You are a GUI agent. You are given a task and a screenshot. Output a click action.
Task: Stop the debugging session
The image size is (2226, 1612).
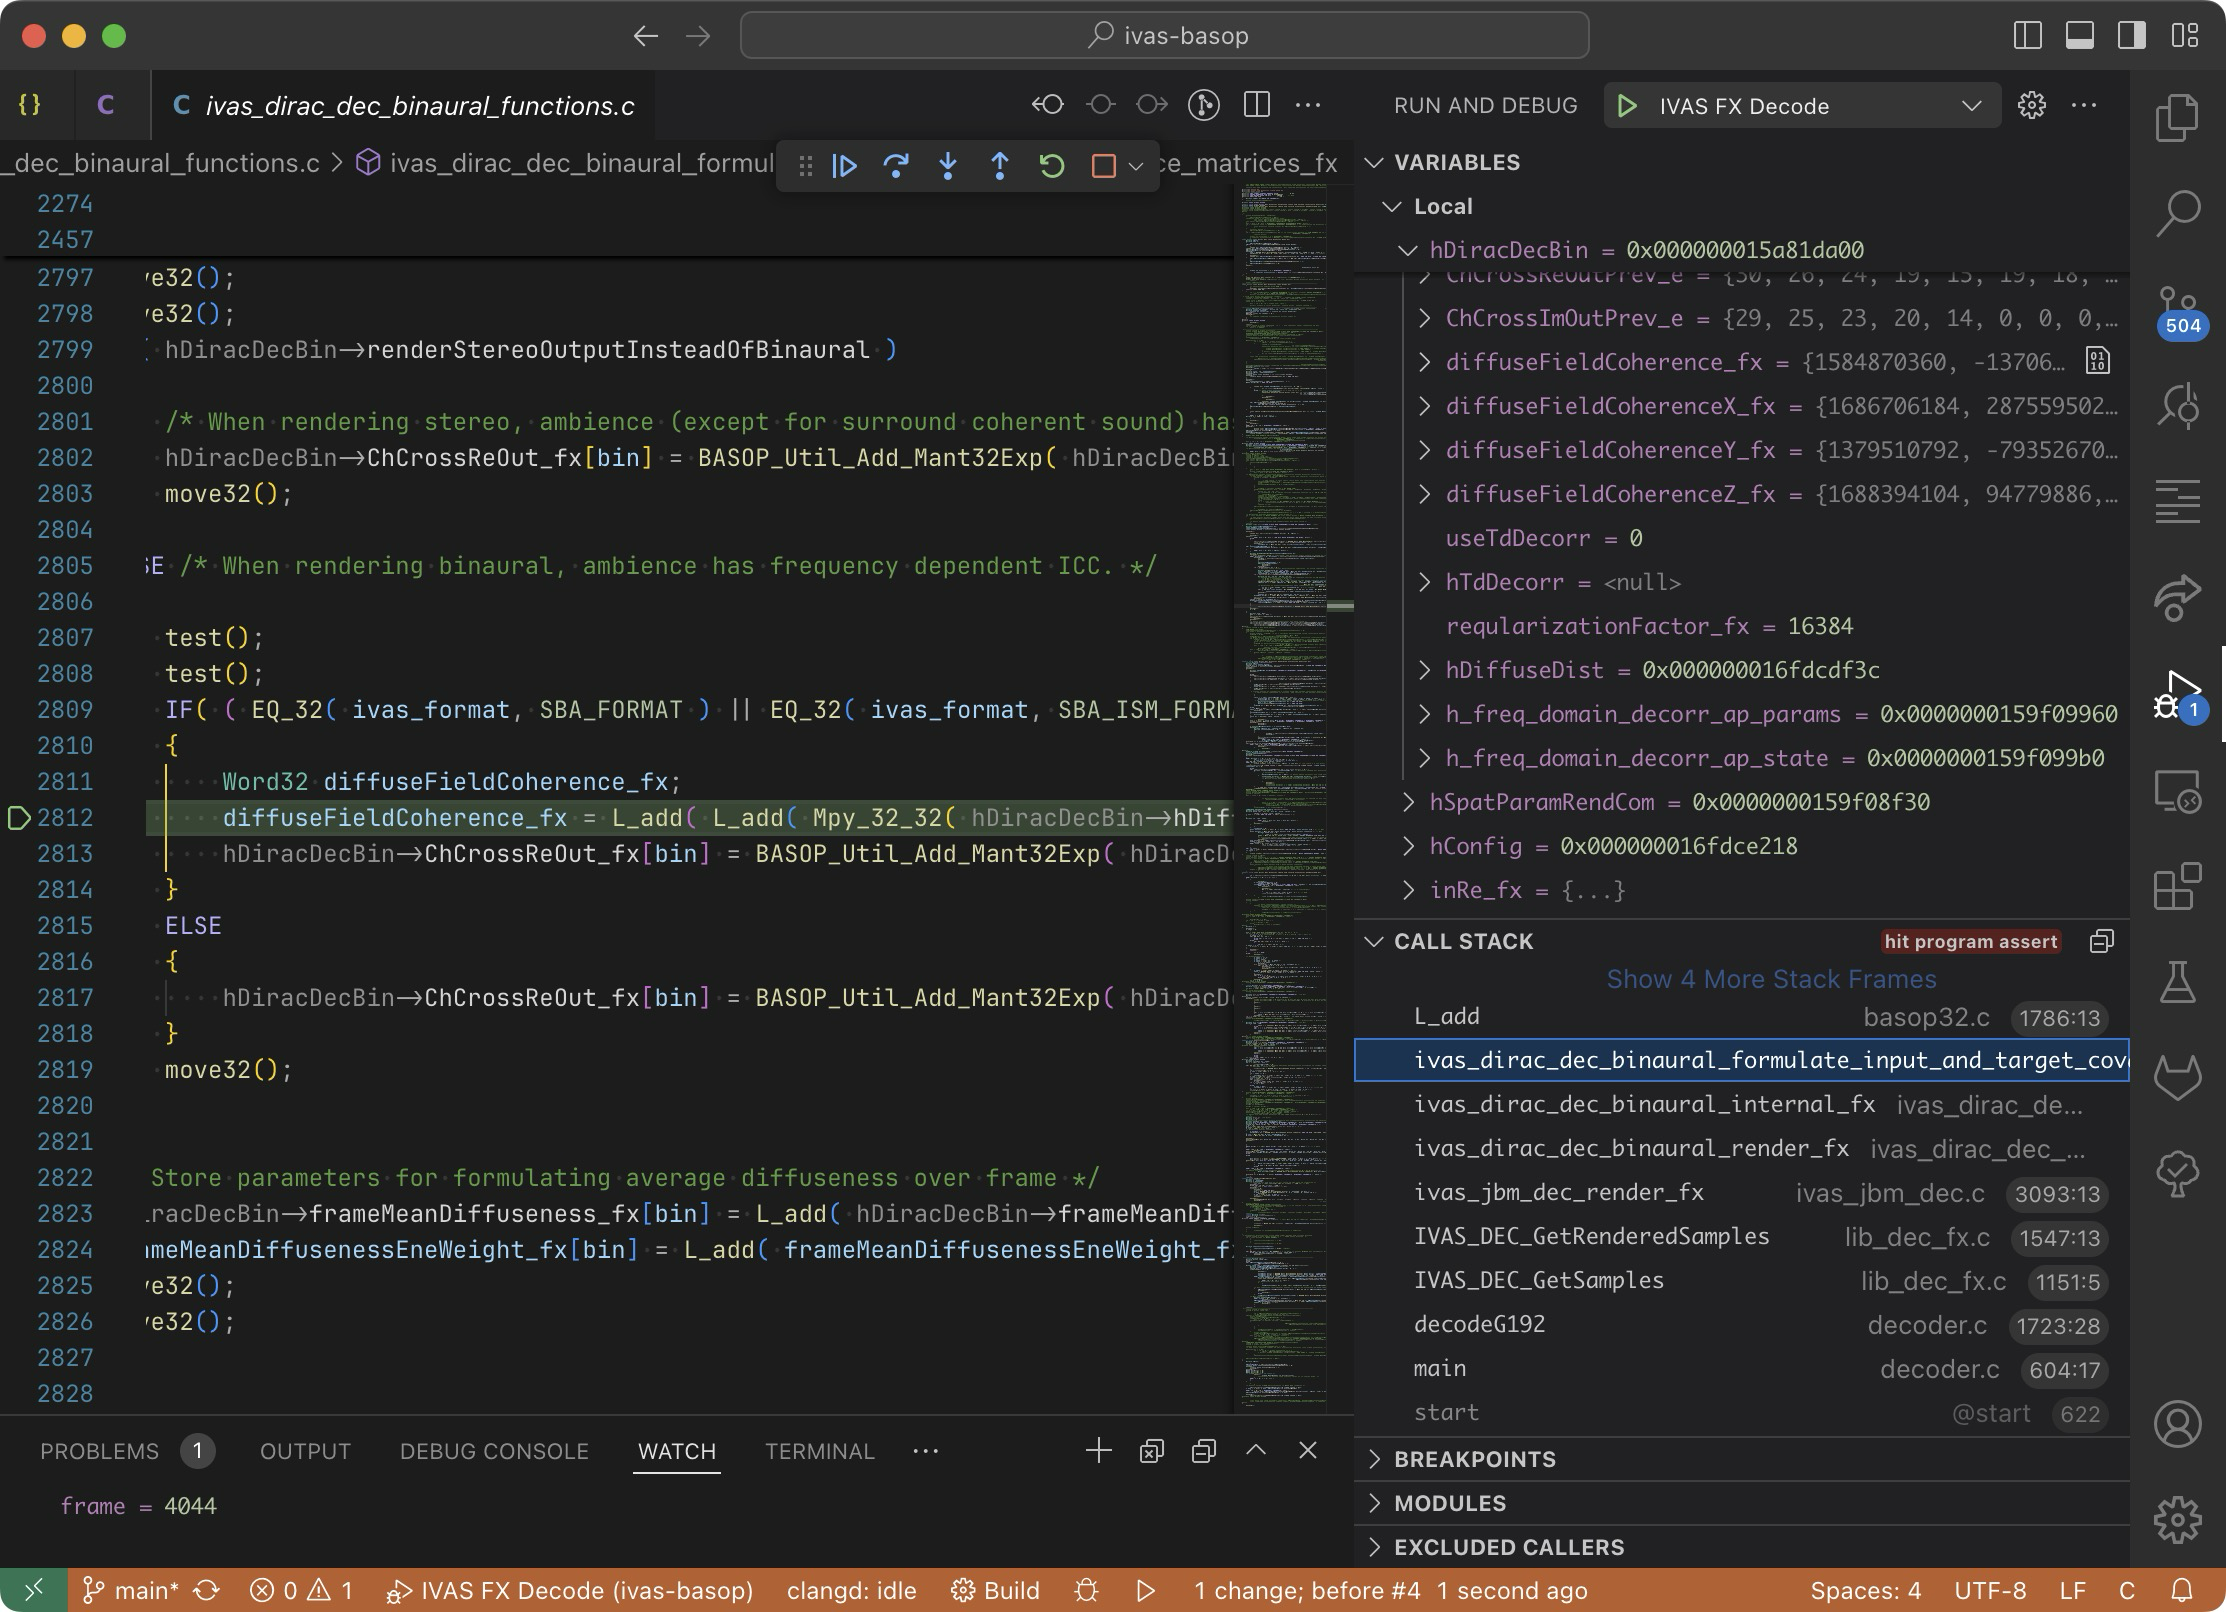point(1103,166)
